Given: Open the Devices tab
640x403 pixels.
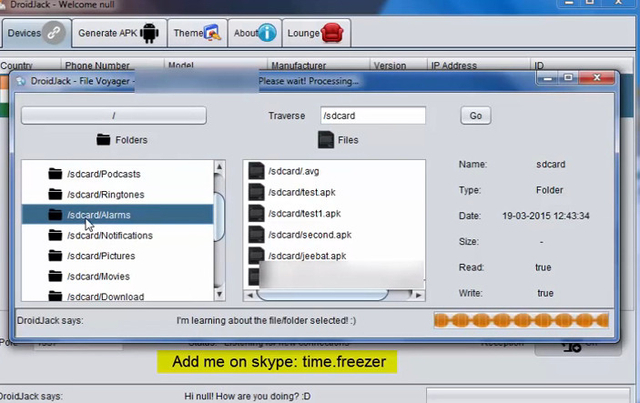Looking at the screenshot, I should click(37, 33).
